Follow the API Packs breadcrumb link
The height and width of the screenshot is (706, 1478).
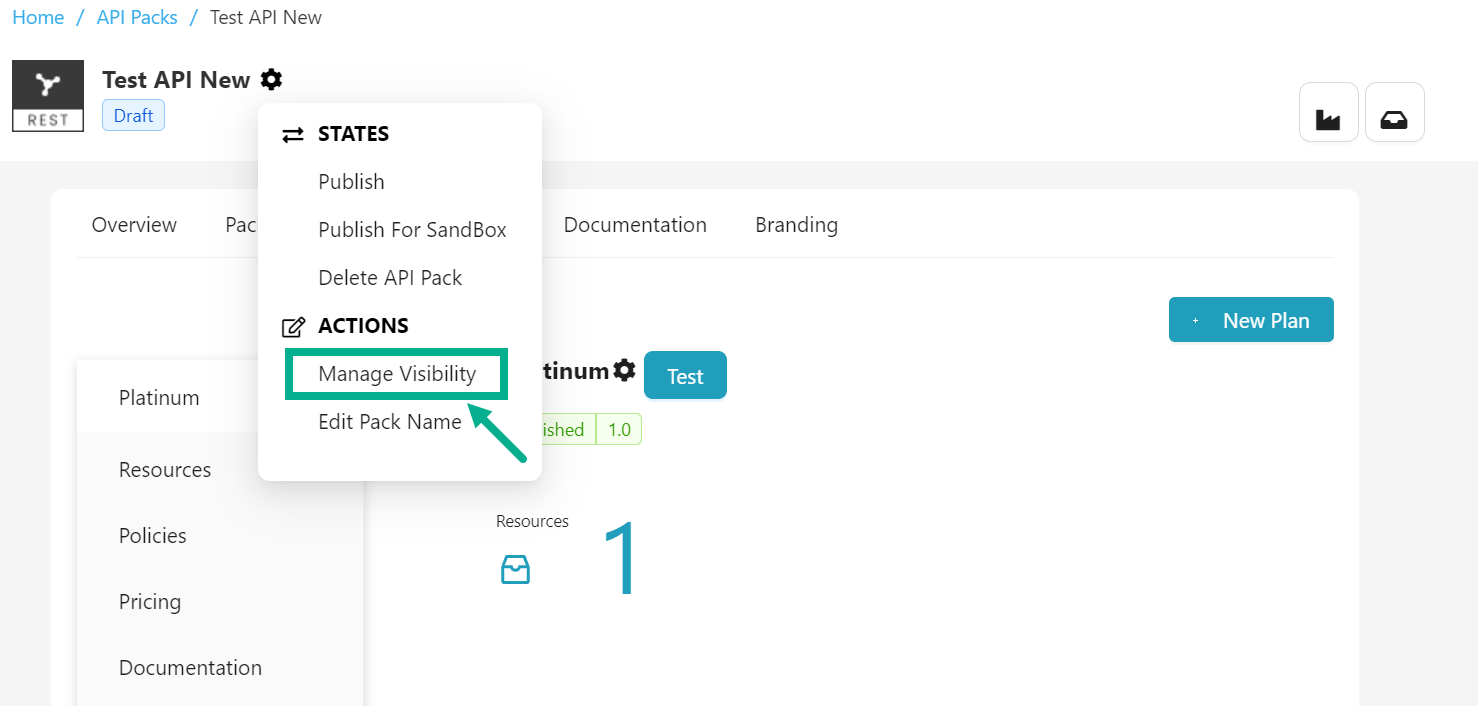[x=137, y=18]
